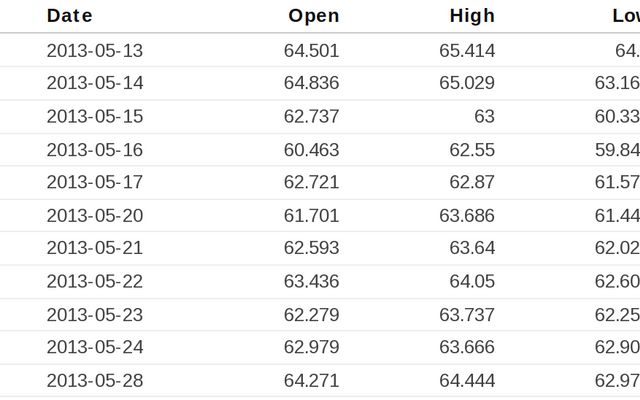Click the Open column header
Screen dimensions: 640x400
coord(313,16)
